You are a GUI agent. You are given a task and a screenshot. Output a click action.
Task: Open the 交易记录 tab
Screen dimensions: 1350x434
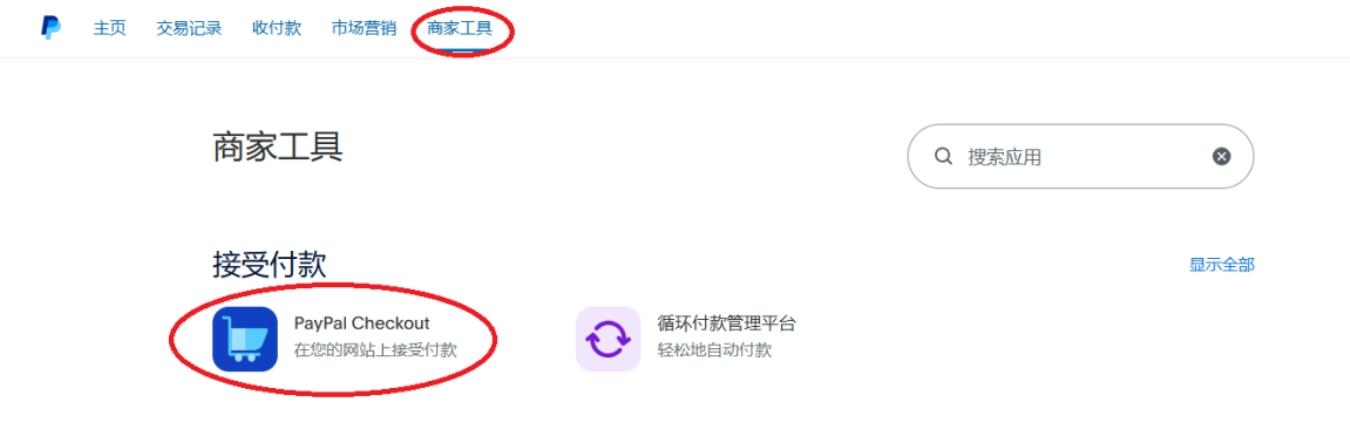[x=189, y=28]
